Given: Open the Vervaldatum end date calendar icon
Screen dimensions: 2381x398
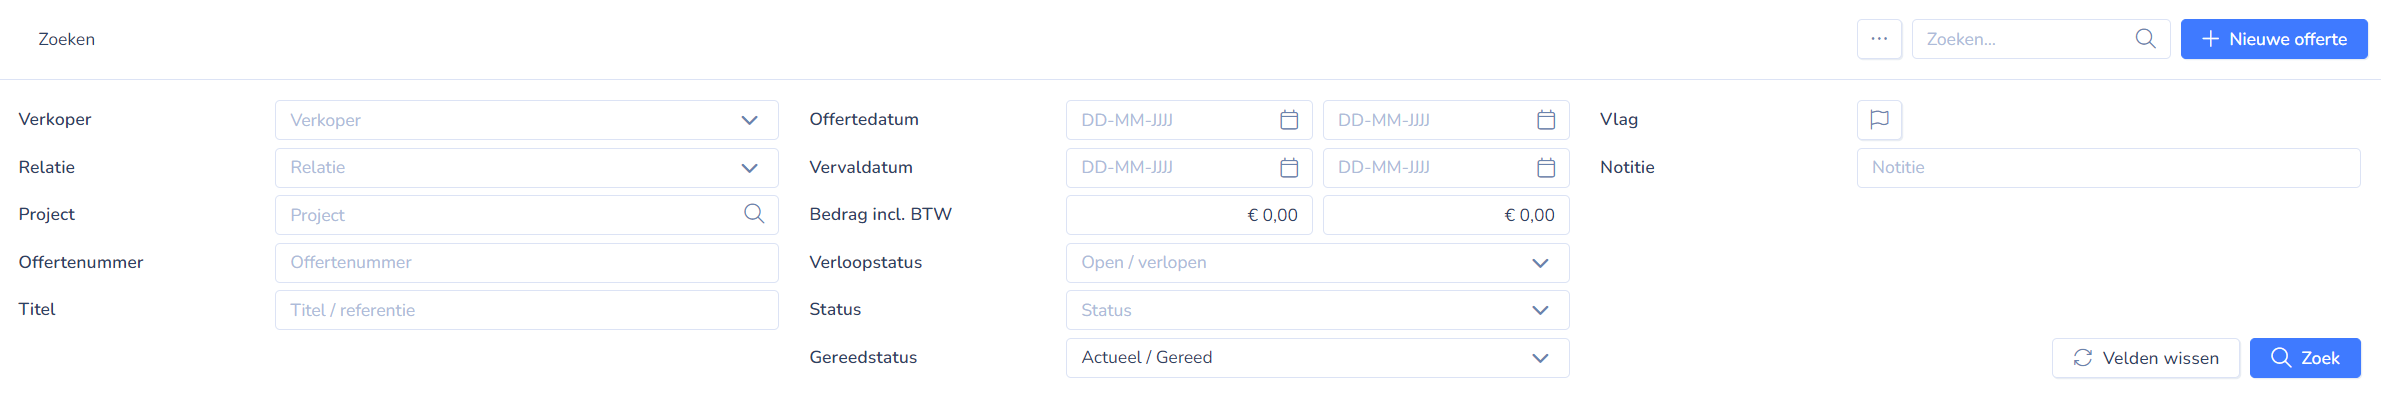Looking at the screenshot, I should [x=1546, y=168].
